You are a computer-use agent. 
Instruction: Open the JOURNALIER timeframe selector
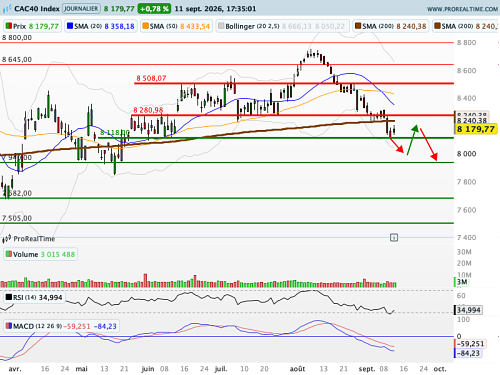tap(81, 9)
